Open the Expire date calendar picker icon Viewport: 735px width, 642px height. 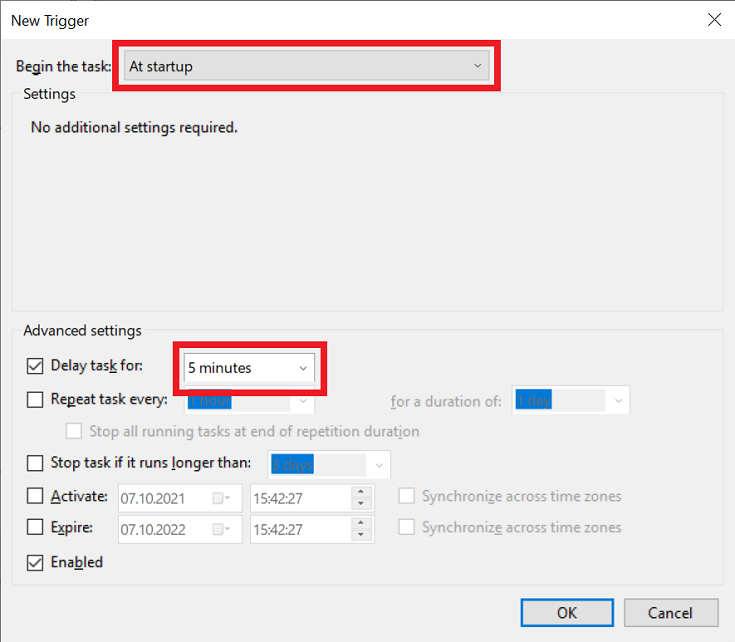click(x=221, y=530)
